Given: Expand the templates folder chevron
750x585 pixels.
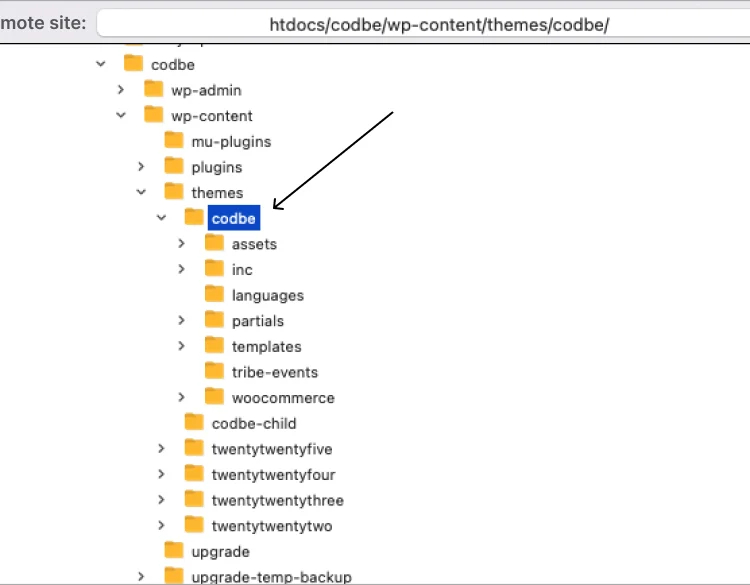Looking at the screenshot, I should [x=181, y=346].
